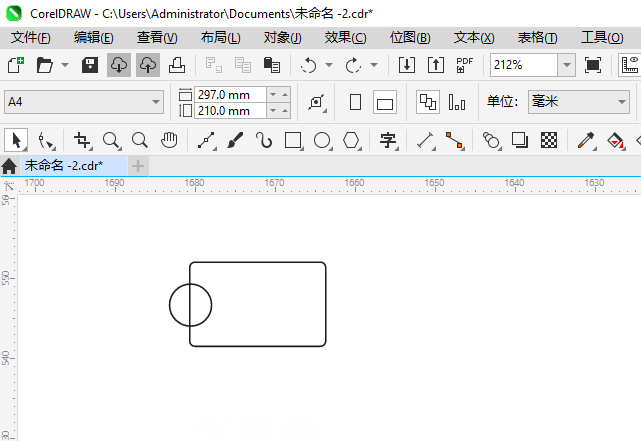
Task: Select the LiveSketch curve tool
Action: pos(264,141)
